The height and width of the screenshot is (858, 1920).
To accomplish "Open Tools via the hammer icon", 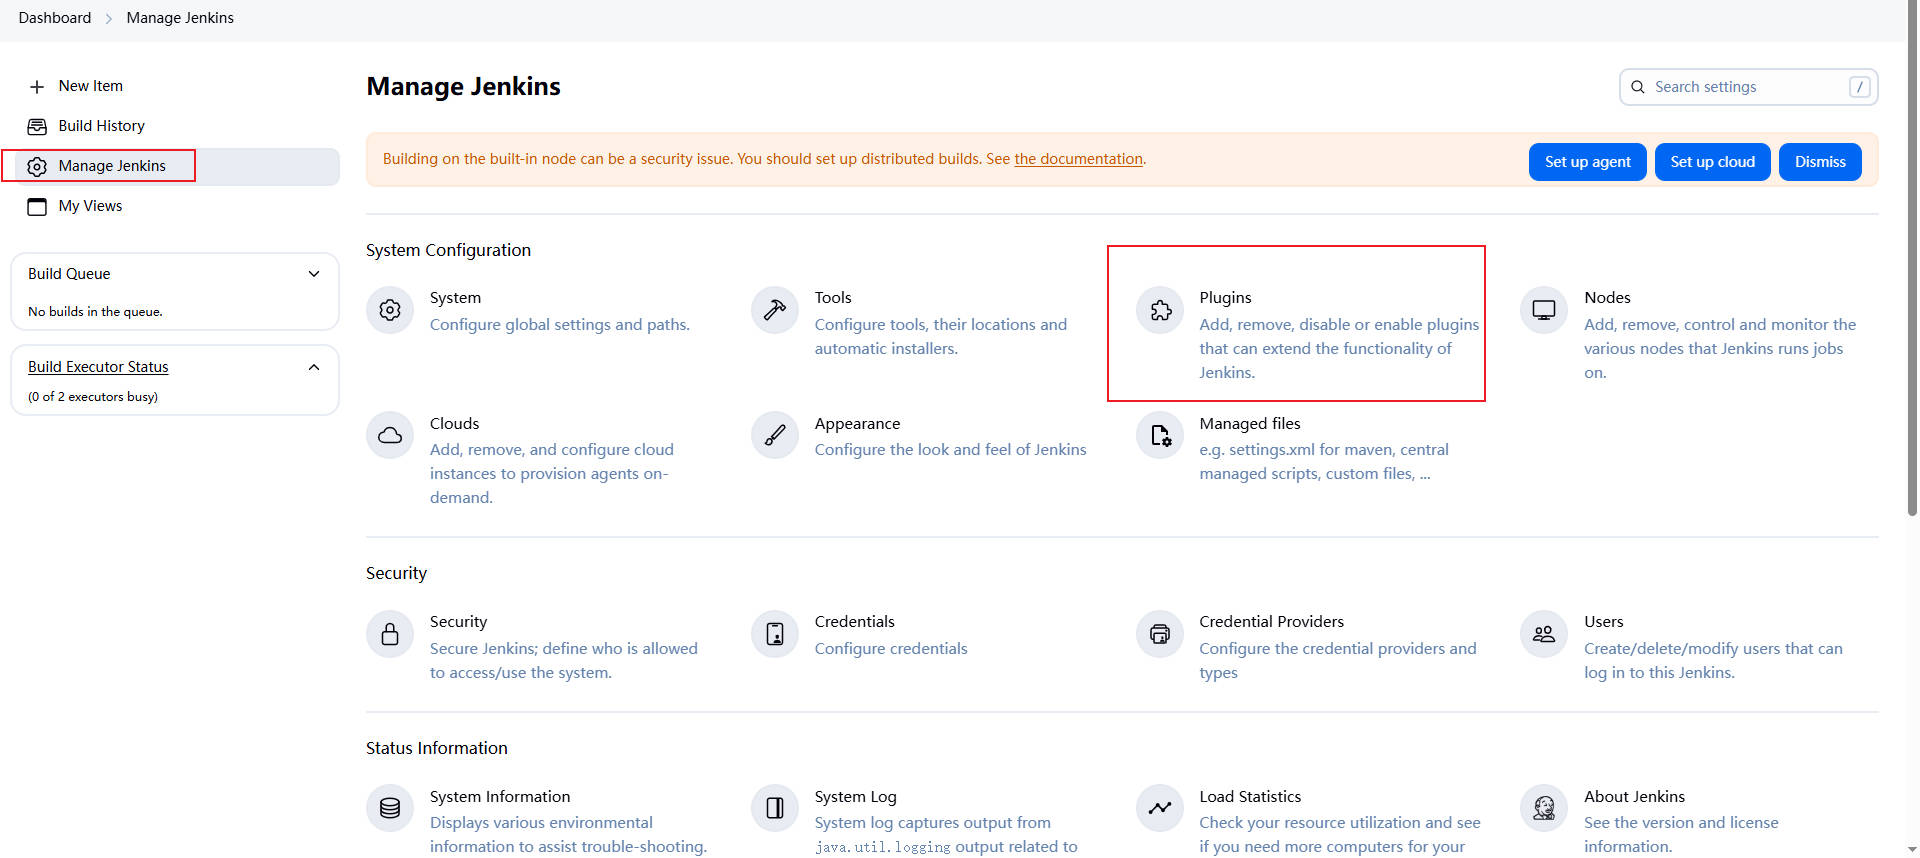I will (x=775, y=310).
